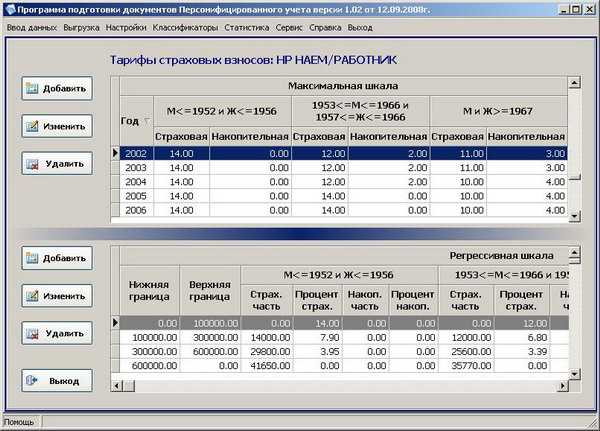
Task: Click the left arrow of the horizontal scrollbar
Action: tap(116, 386)
